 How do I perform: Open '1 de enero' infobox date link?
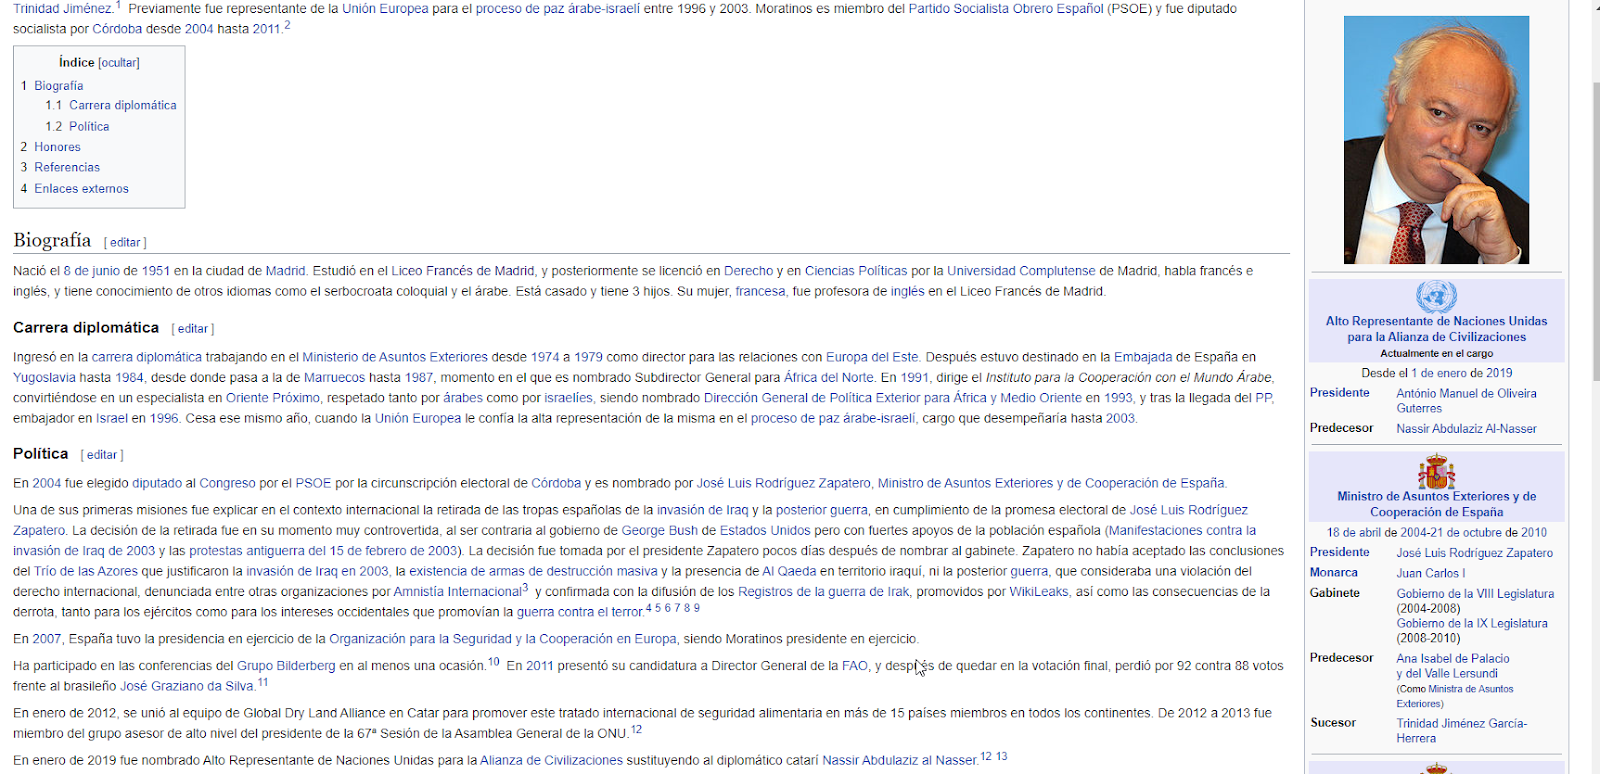[x=1439, y=373]
